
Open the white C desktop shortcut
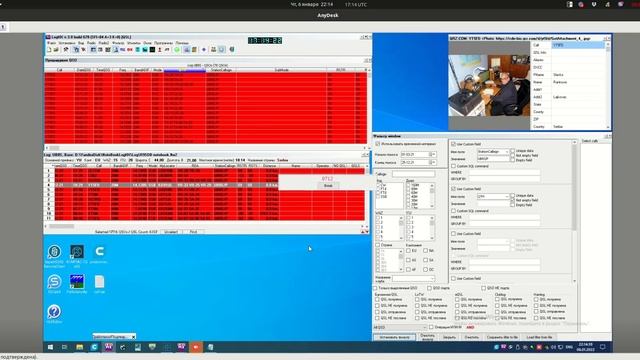click(99, 251)
